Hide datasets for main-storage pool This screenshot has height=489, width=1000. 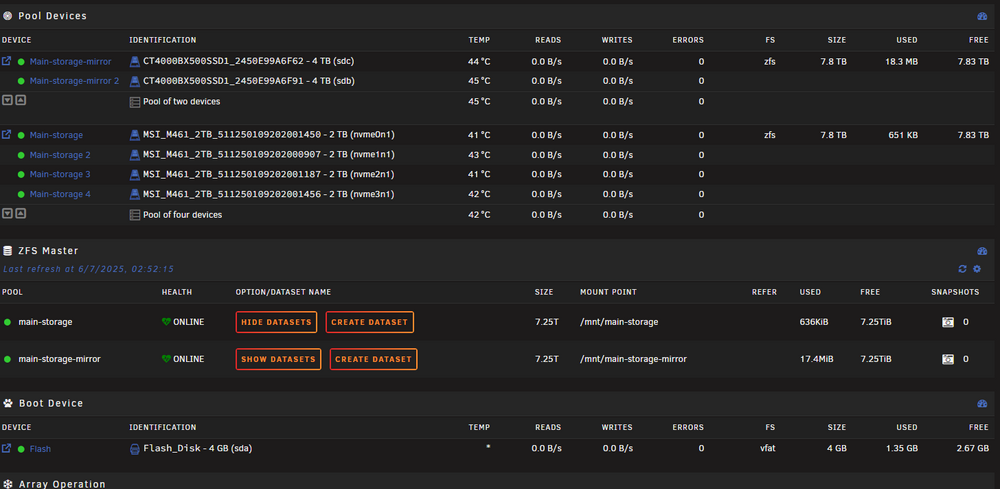277,322
